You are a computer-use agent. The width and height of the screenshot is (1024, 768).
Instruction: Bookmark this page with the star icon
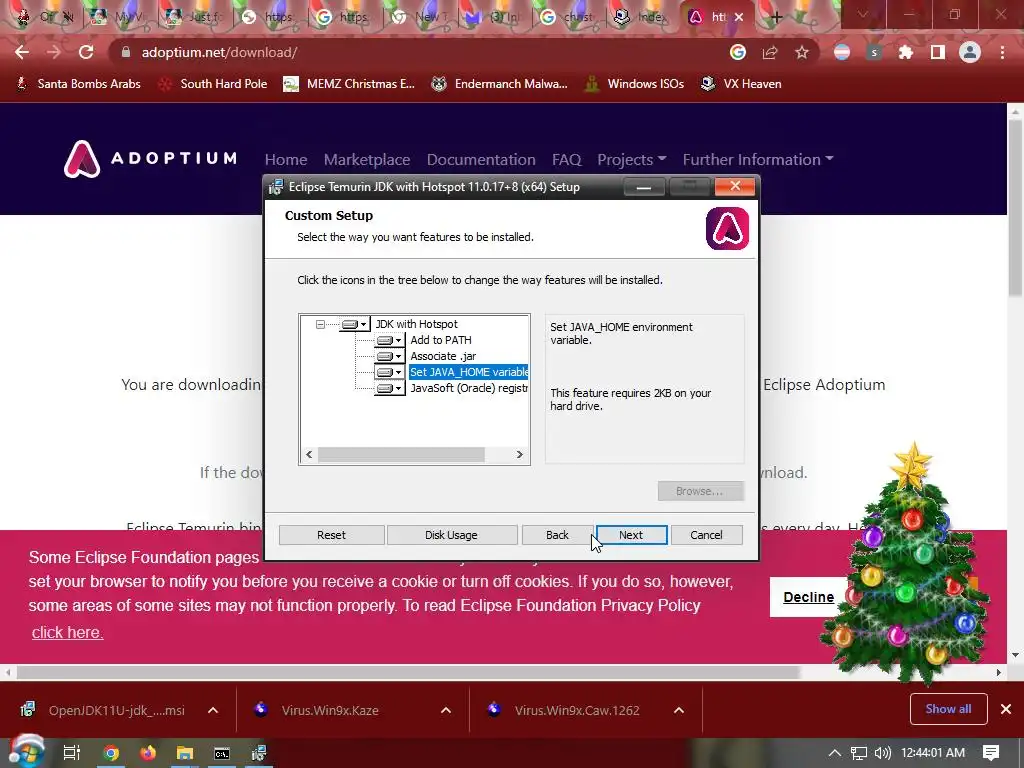[x=802, y=52]
